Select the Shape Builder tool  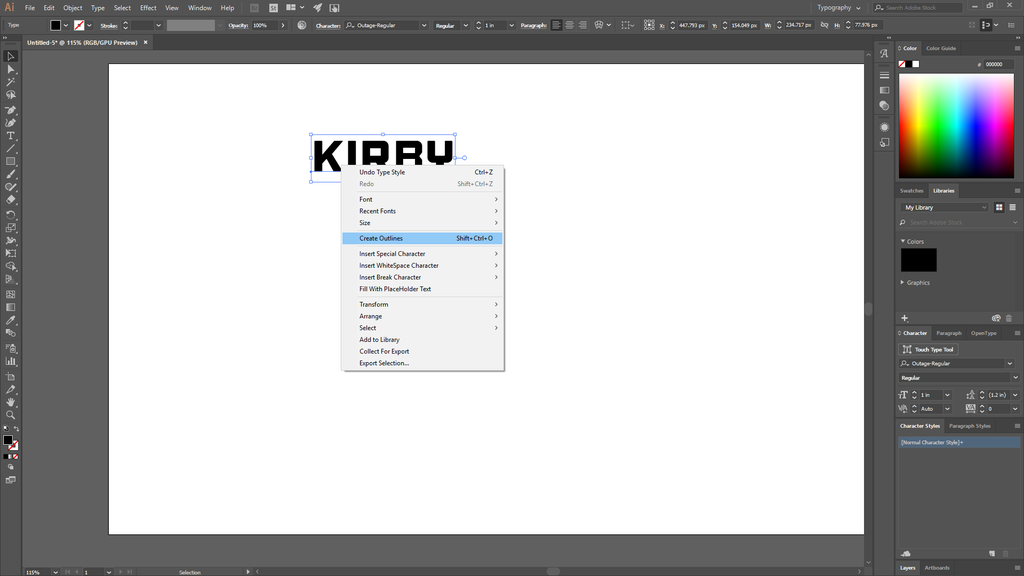click(12, 264)
